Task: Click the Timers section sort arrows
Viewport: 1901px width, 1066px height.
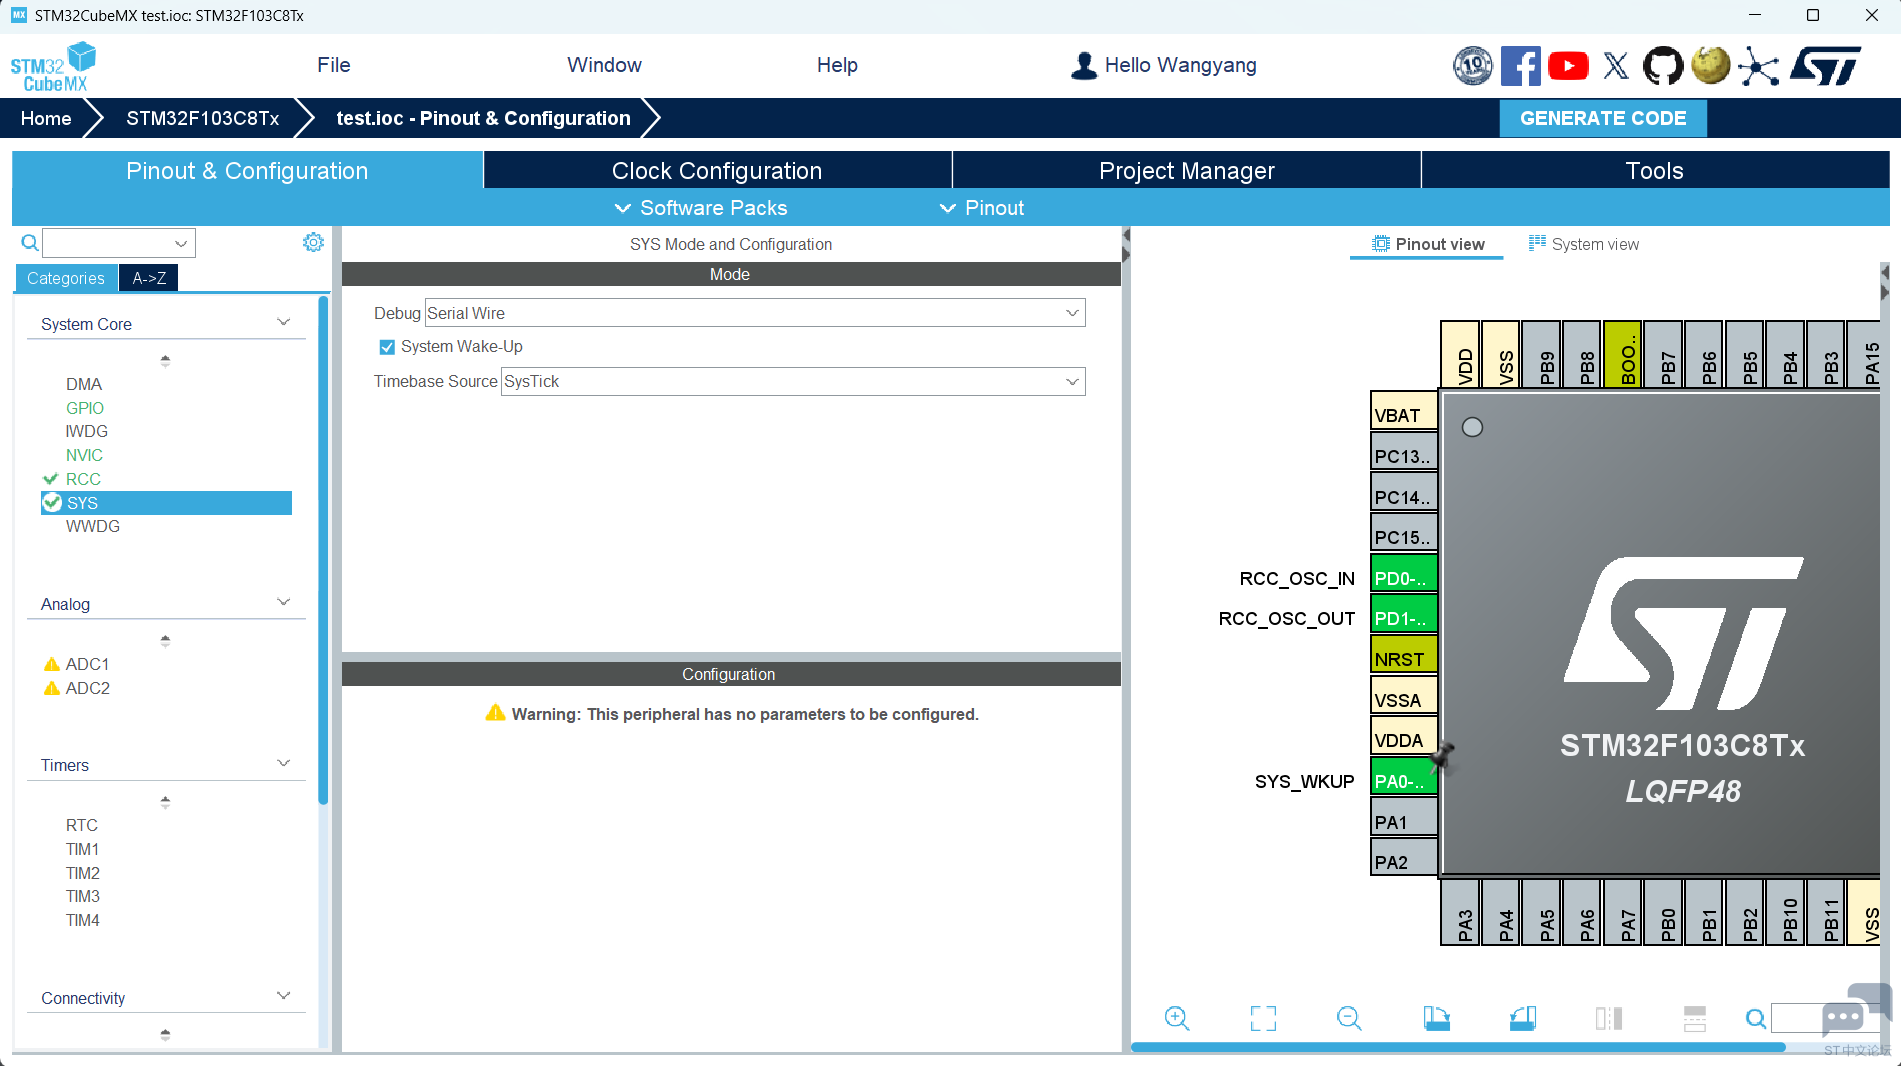Action: [165, 801]
